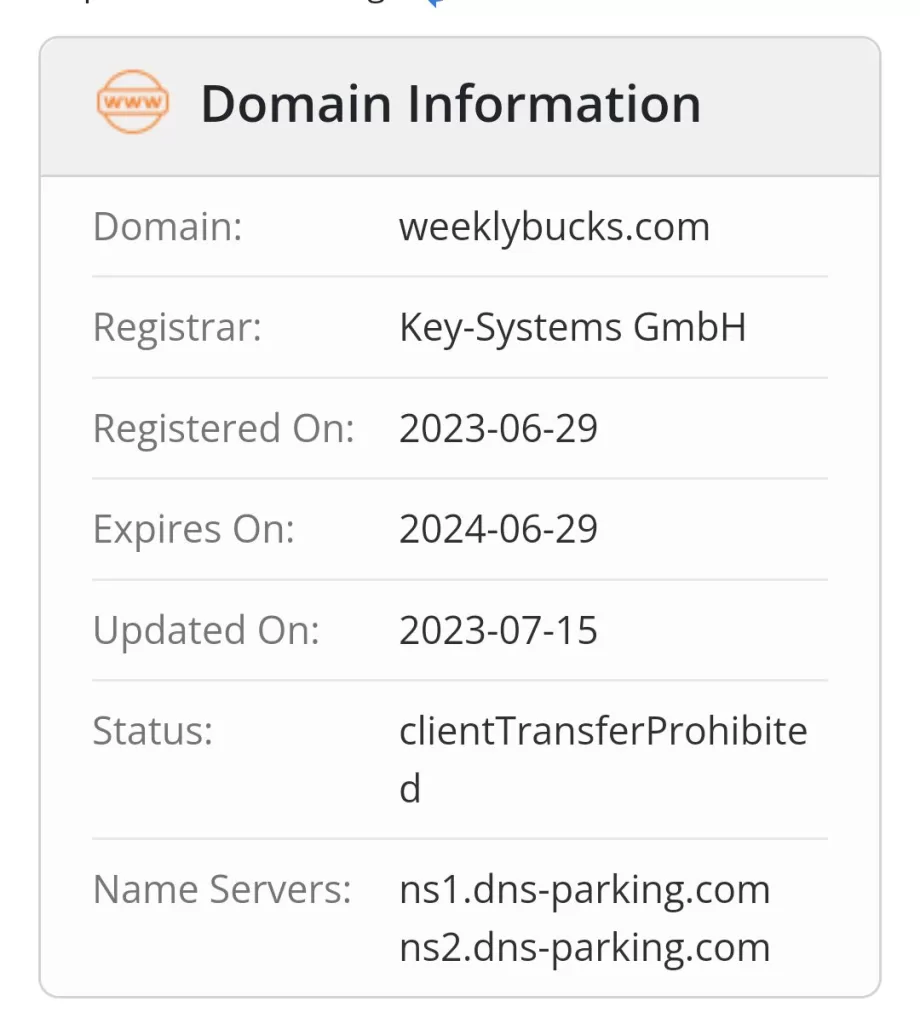
Task: Click the updated date 2023-07-15
Action: [498, 630]
